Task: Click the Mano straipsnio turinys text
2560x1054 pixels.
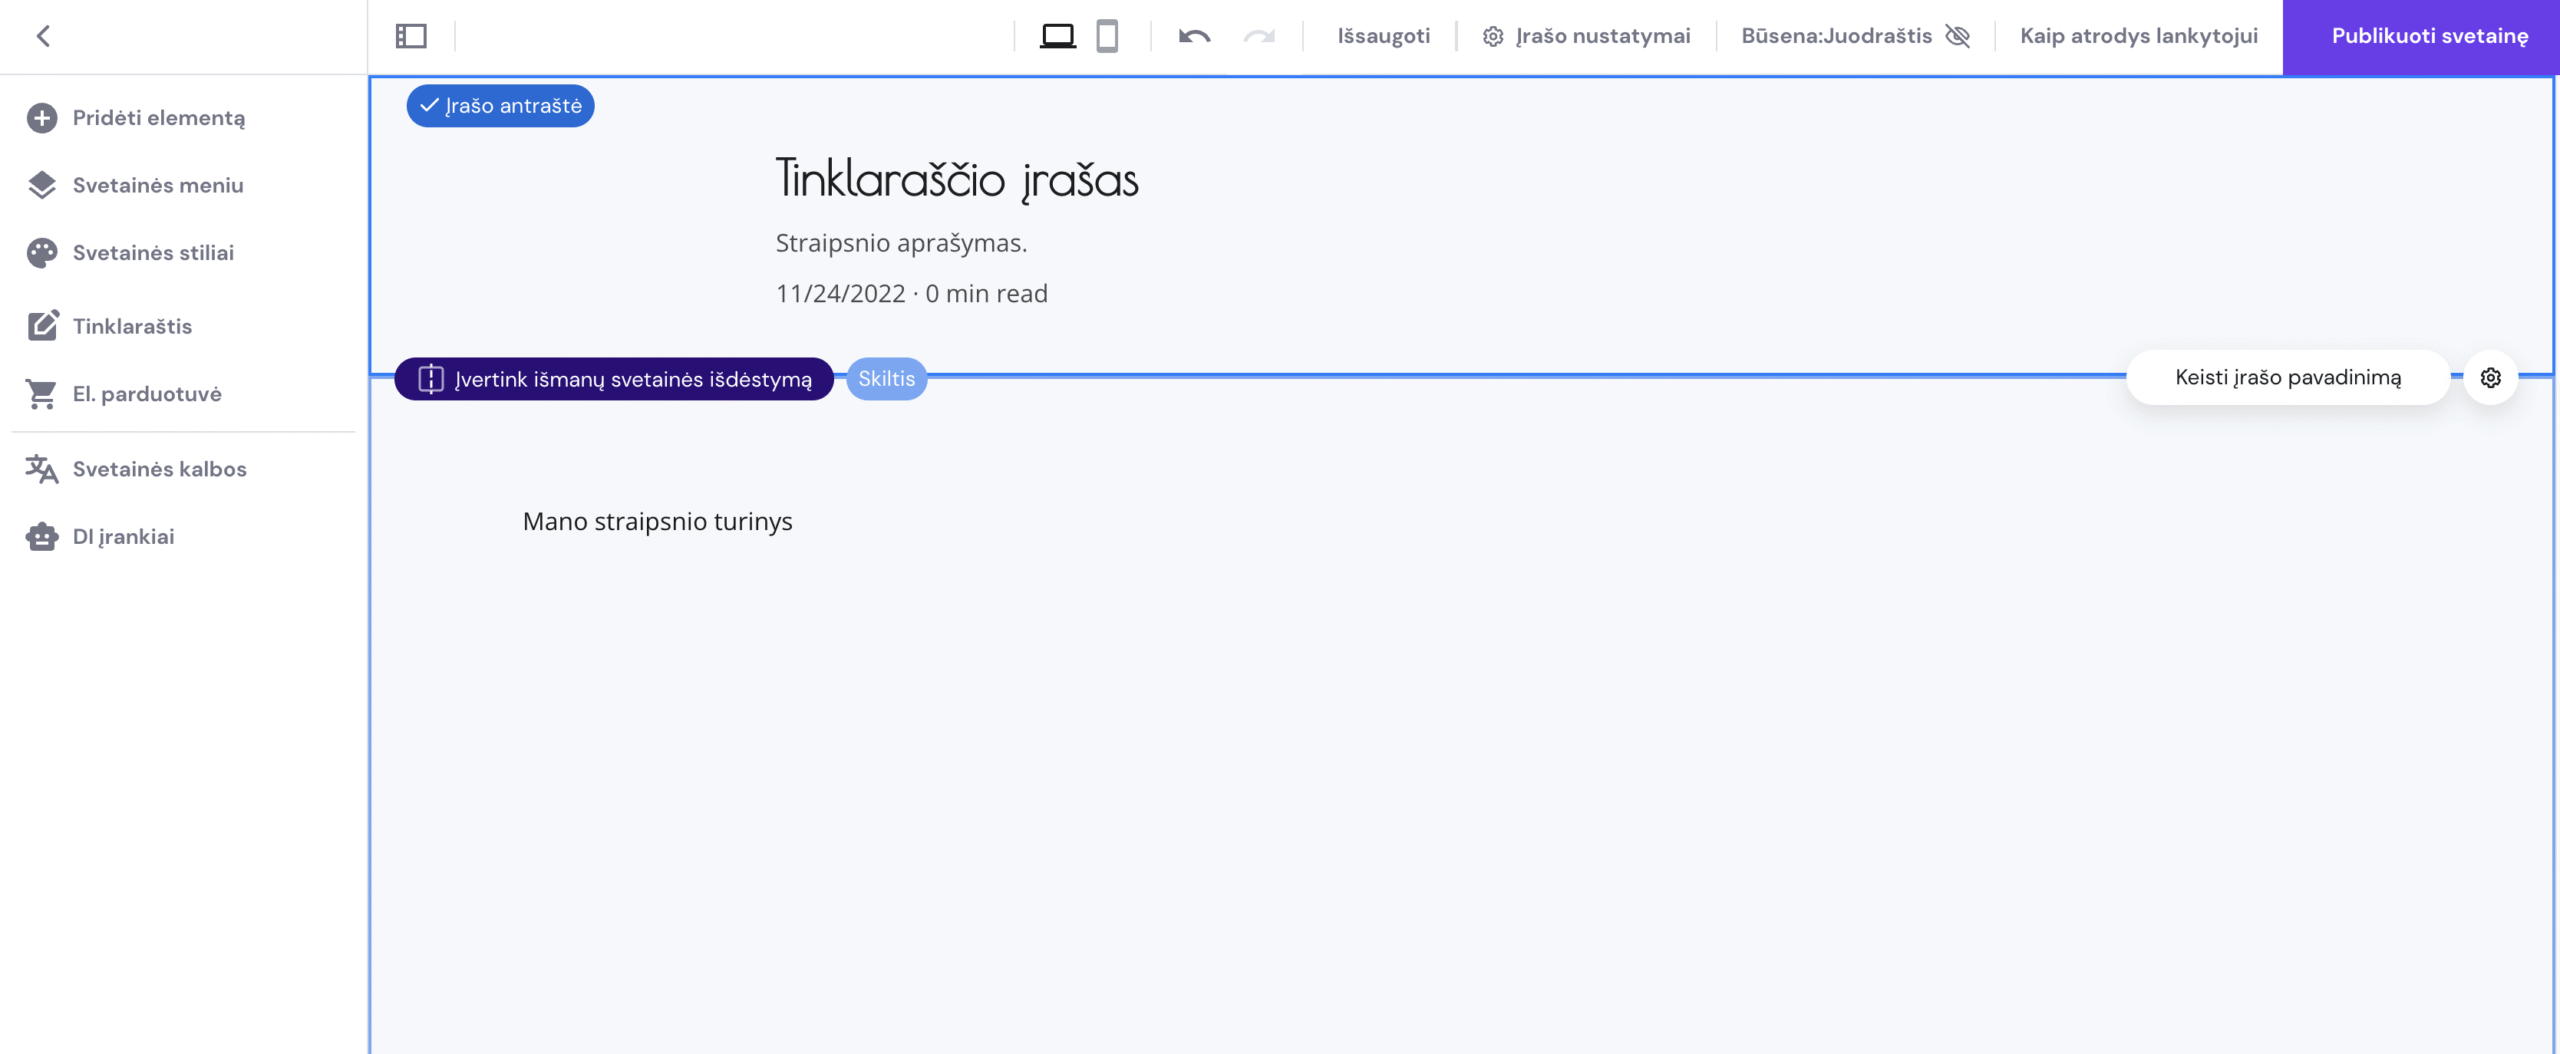Action: (x=657, y=521)
